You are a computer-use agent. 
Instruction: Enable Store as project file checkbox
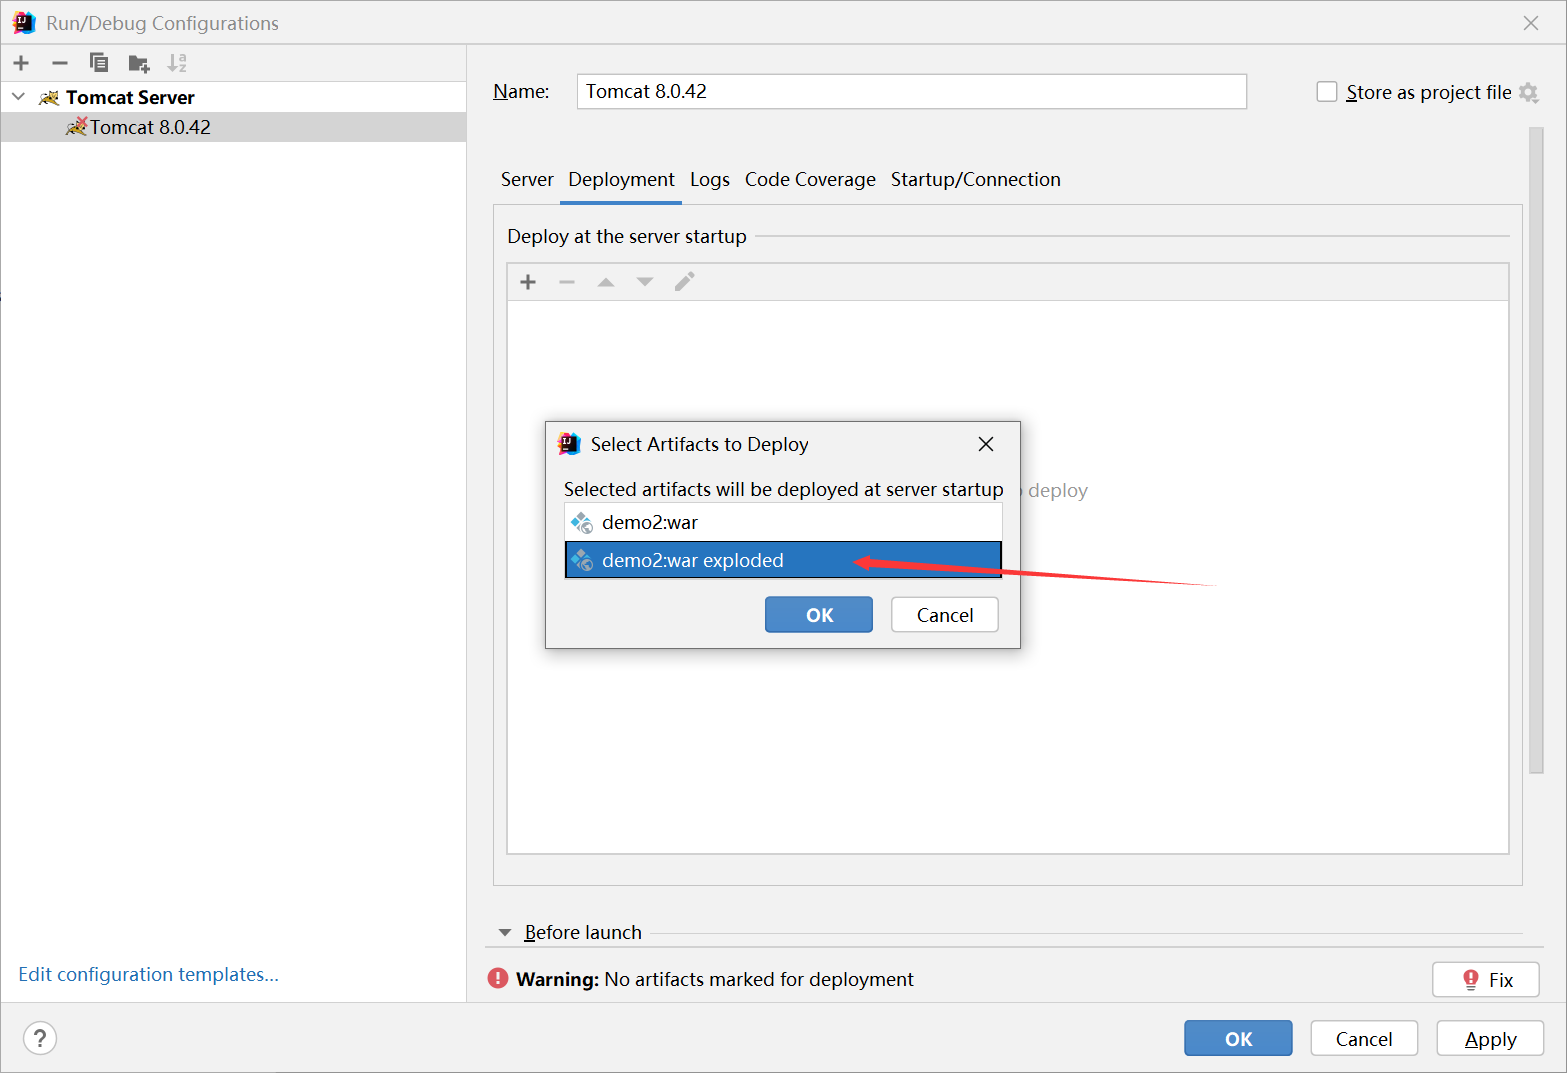click(1327, 92)
